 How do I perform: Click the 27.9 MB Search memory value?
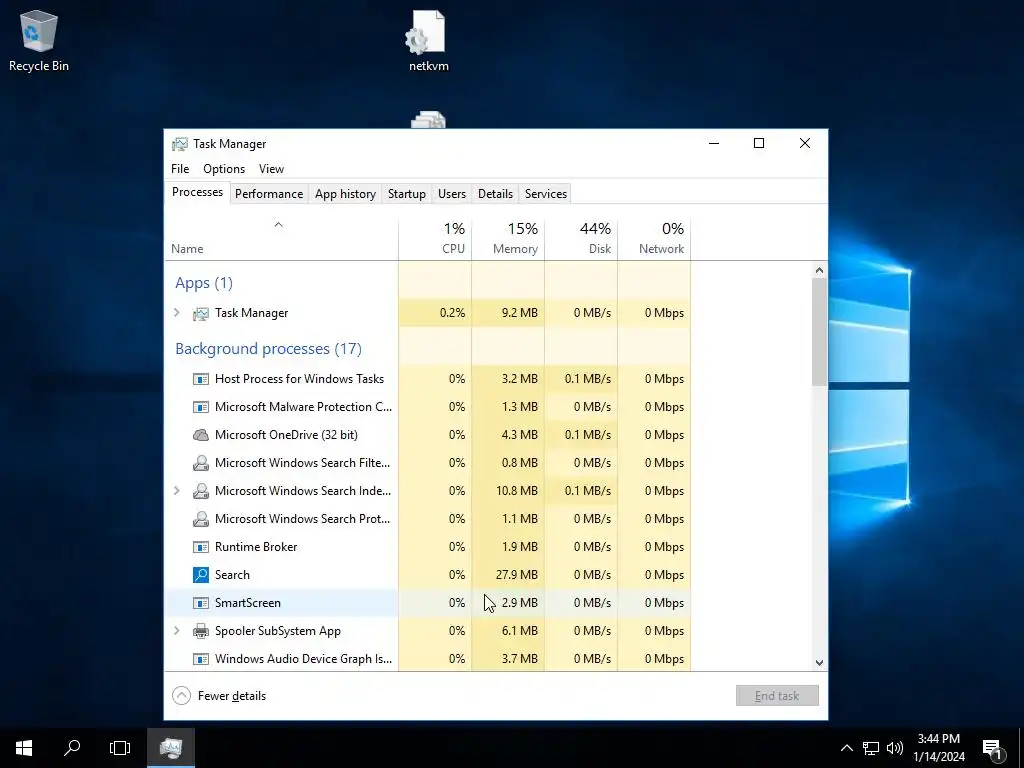pos(517,575)
